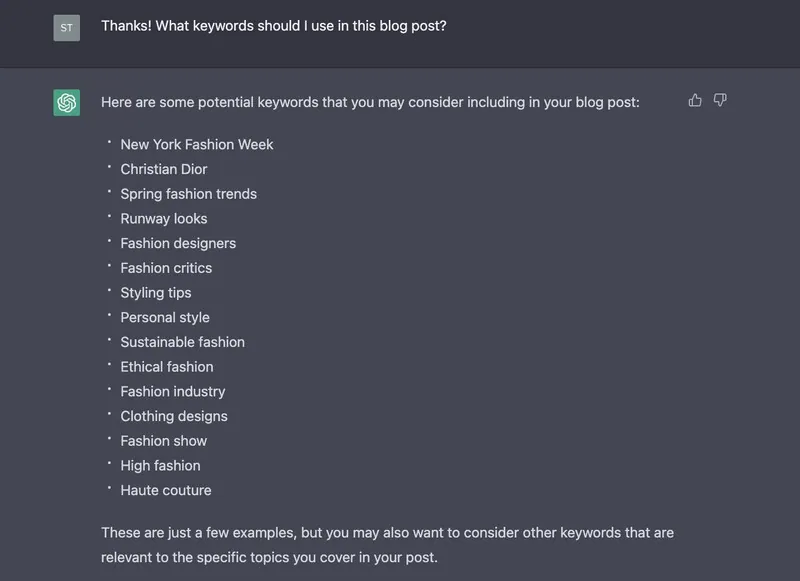Viewport: 800px width, 581px height.
Task: Click the user's question about keywords
Action: [x=273, y=26]
